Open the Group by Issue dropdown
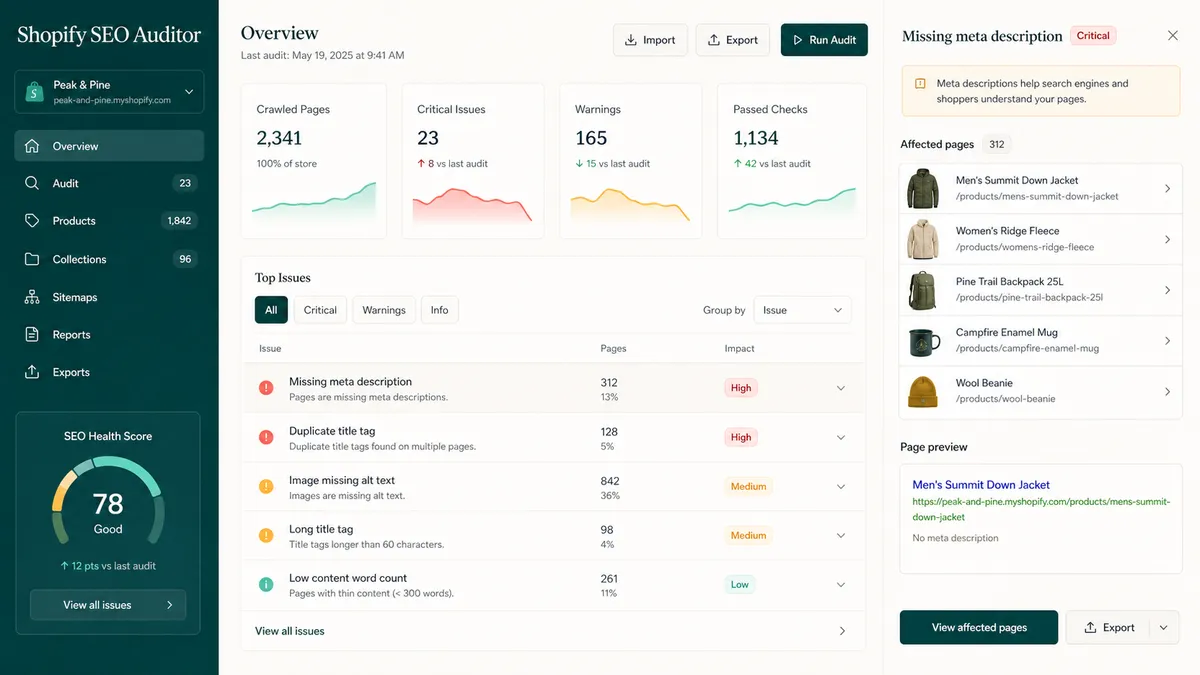This screenshot has width=1200, height=675. click(x=802, y=310)
